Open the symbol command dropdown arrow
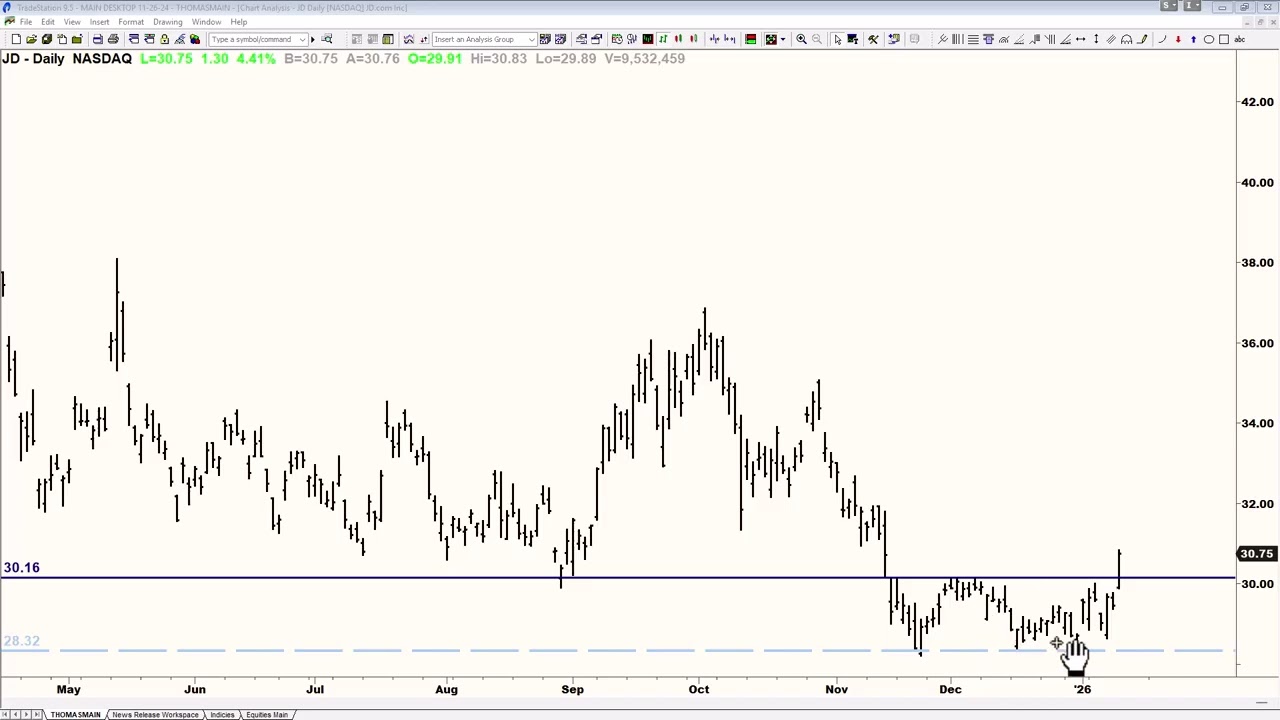This screenshot has height=720, width=1280. pyautogui.click(x=303, y=39)
